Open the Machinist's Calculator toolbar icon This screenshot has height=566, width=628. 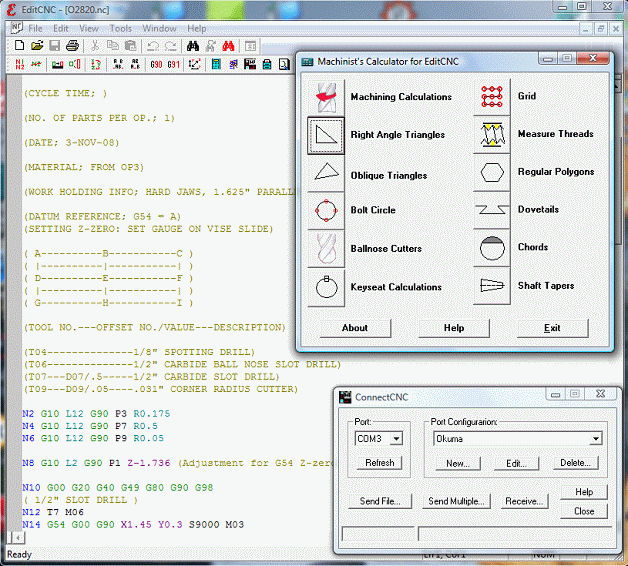click(x=216, y=64)
